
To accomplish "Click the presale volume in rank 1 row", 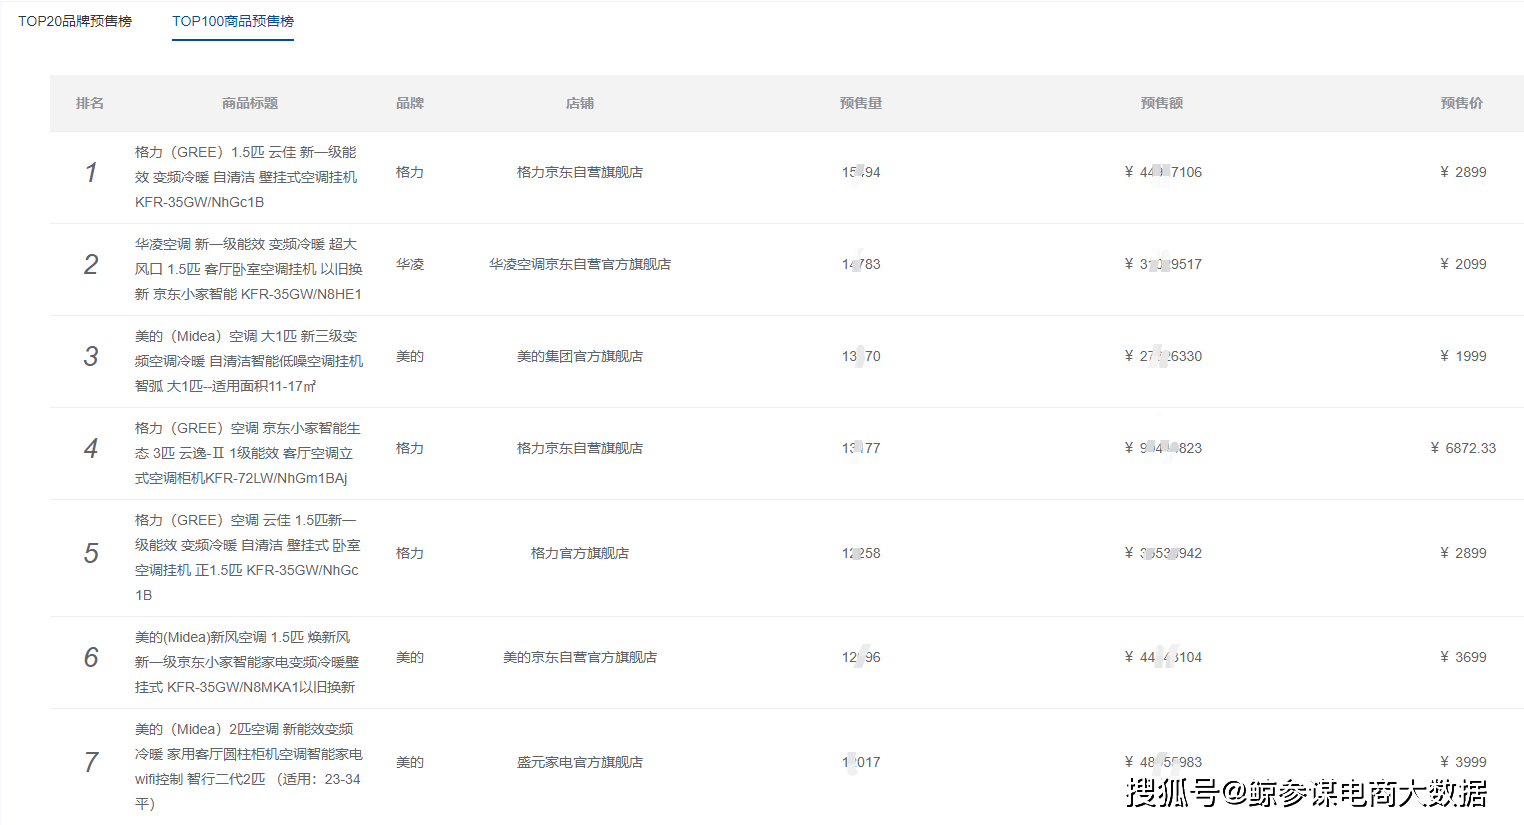I will [x=861, y=172].
